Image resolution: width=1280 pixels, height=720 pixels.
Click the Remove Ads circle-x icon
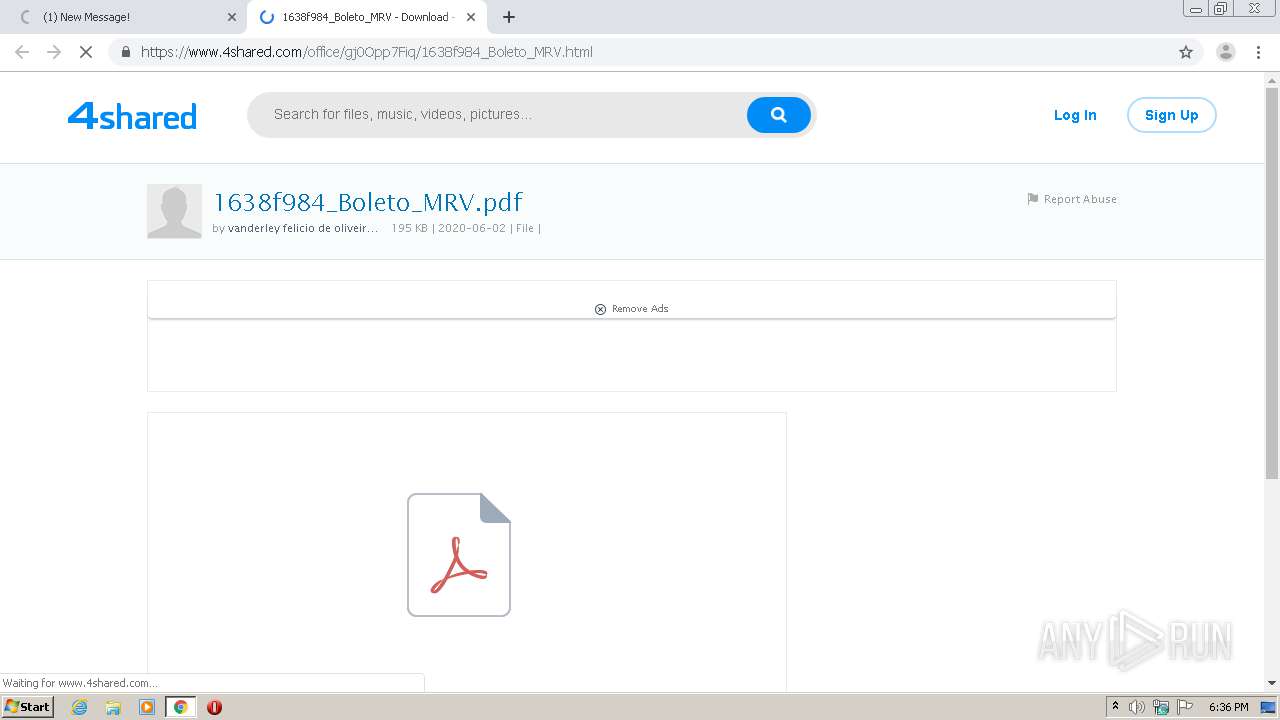[600, 309]
